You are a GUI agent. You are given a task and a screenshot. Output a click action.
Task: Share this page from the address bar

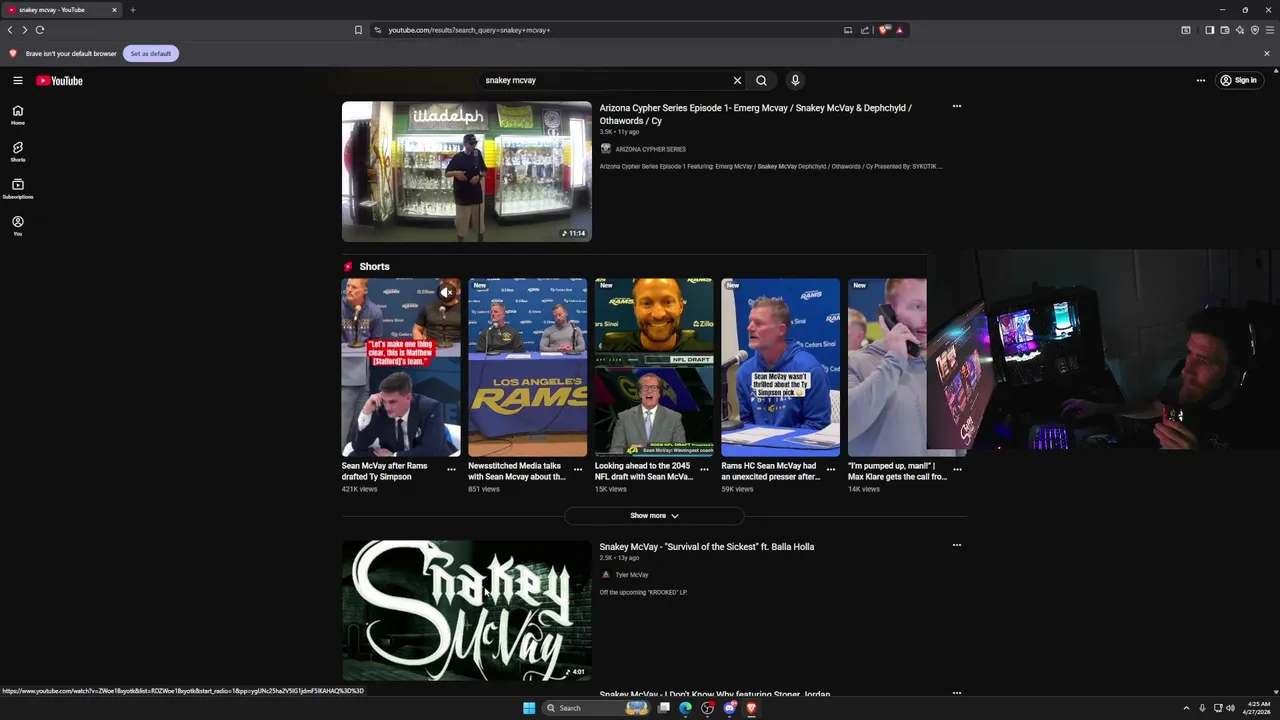(865, 30)
